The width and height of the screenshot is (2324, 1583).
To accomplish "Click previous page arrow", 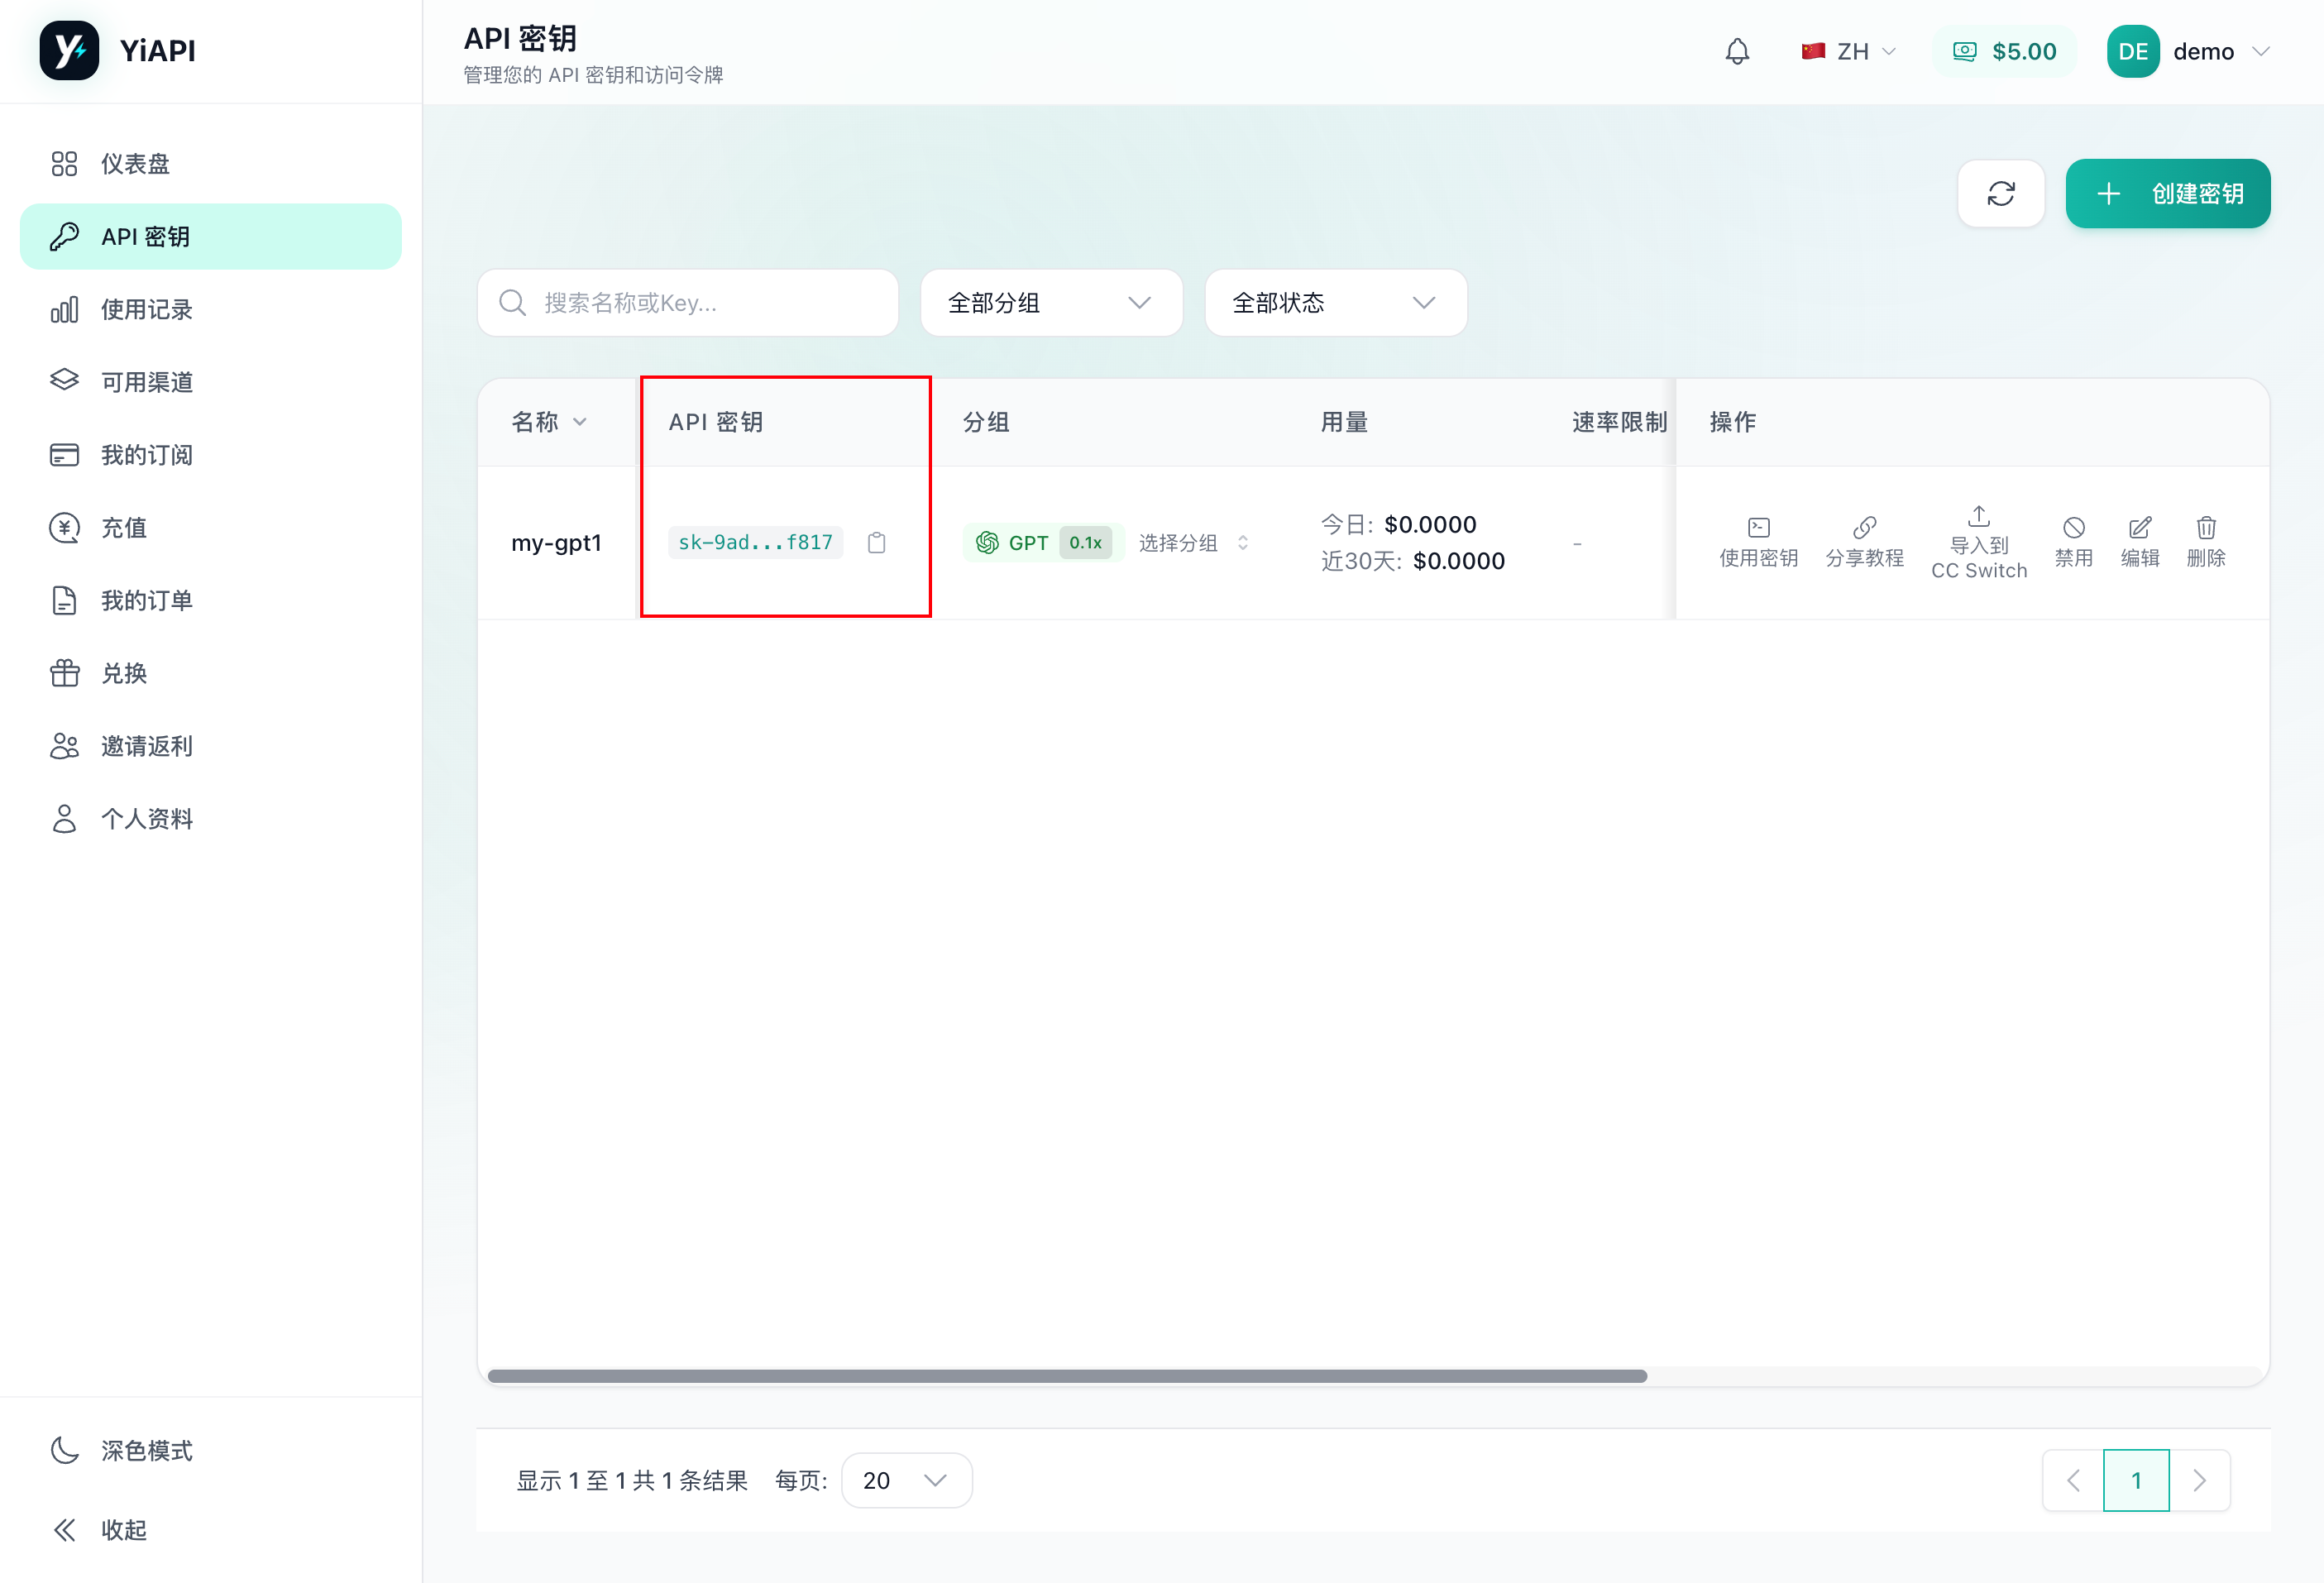I will (x=2072, y=1480).
